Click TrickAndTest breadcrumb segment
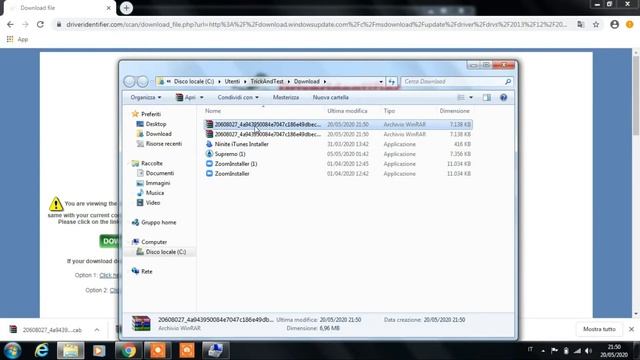Image resolution: width=640 pixels, height=360 pixels. point(267,82)
